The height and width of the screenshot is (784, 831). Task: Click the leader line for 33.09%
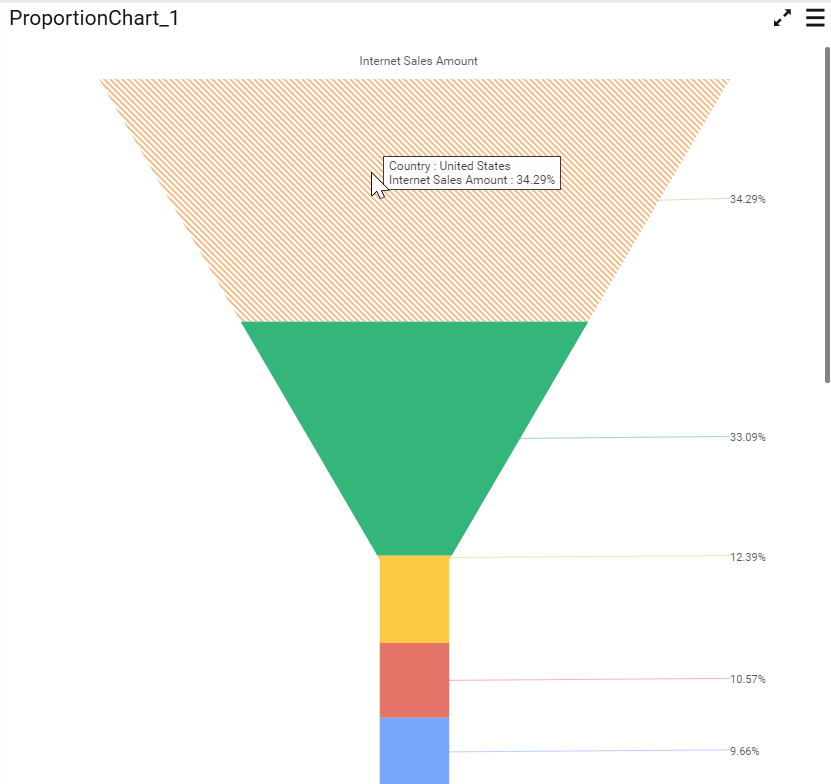tap(625, 437)
